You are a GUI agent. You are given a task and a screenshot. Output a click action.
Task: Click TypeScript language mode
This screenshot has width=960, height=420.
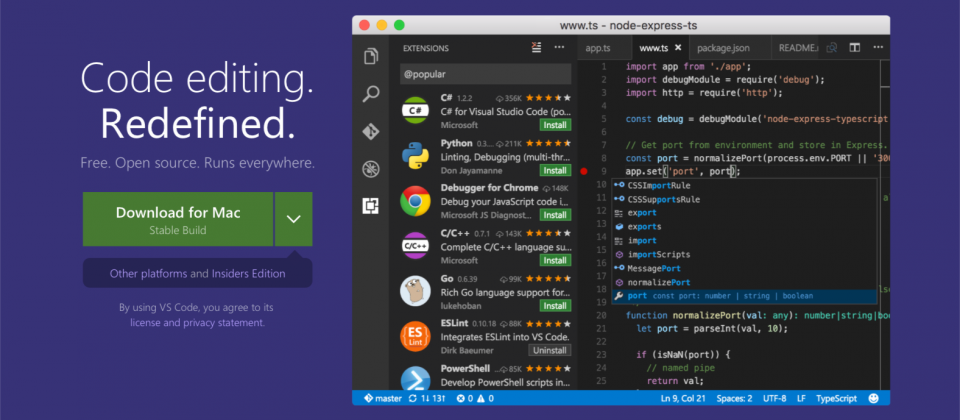tap(836, 398)
